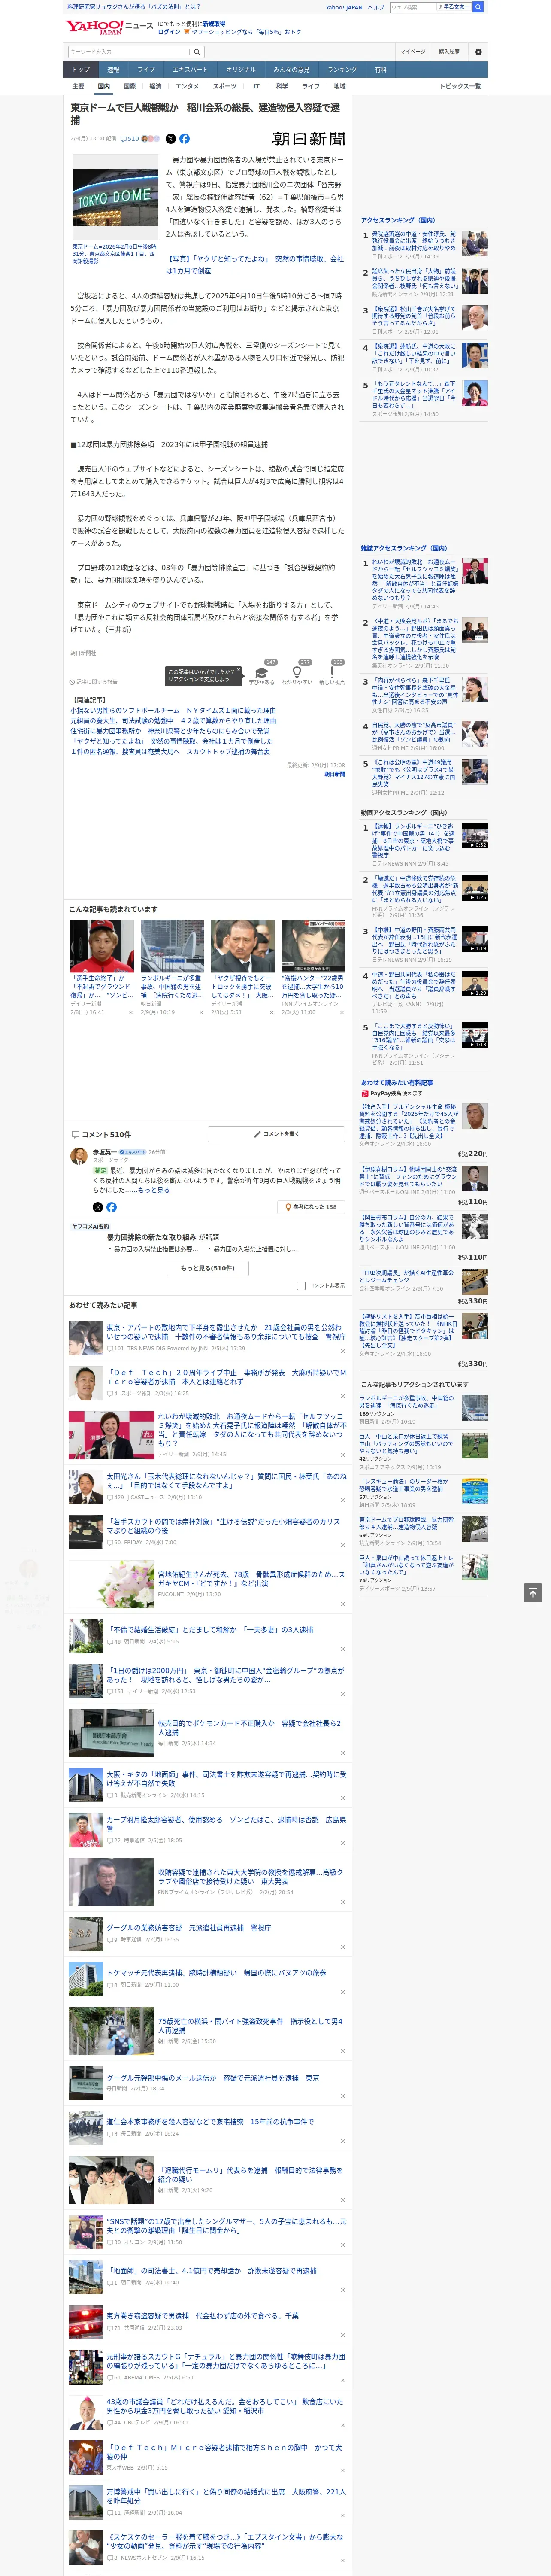Open トピックス一覧 link
The height and width of the screenshot is (2576, 551).
460,86
